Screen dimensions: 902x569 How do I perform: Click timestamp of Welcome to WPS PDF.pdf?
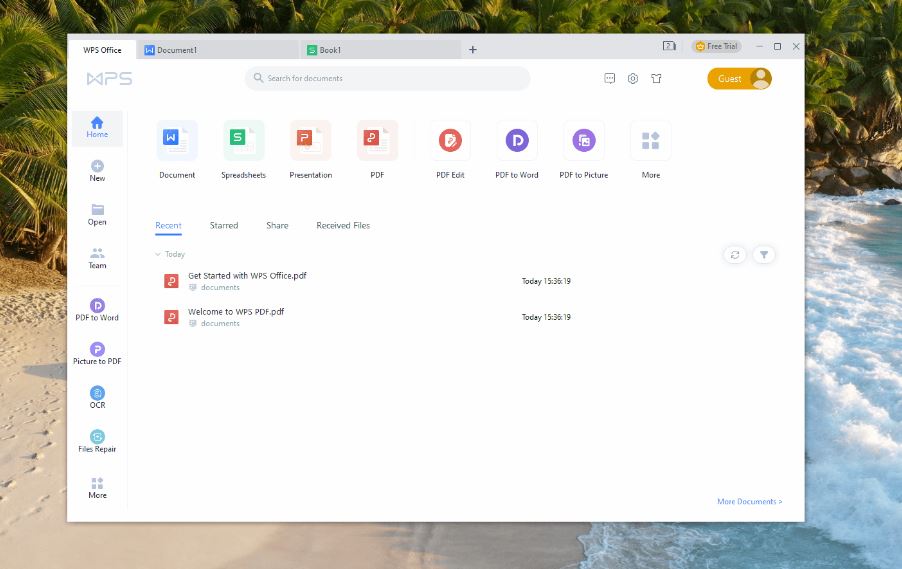[546, 317]
